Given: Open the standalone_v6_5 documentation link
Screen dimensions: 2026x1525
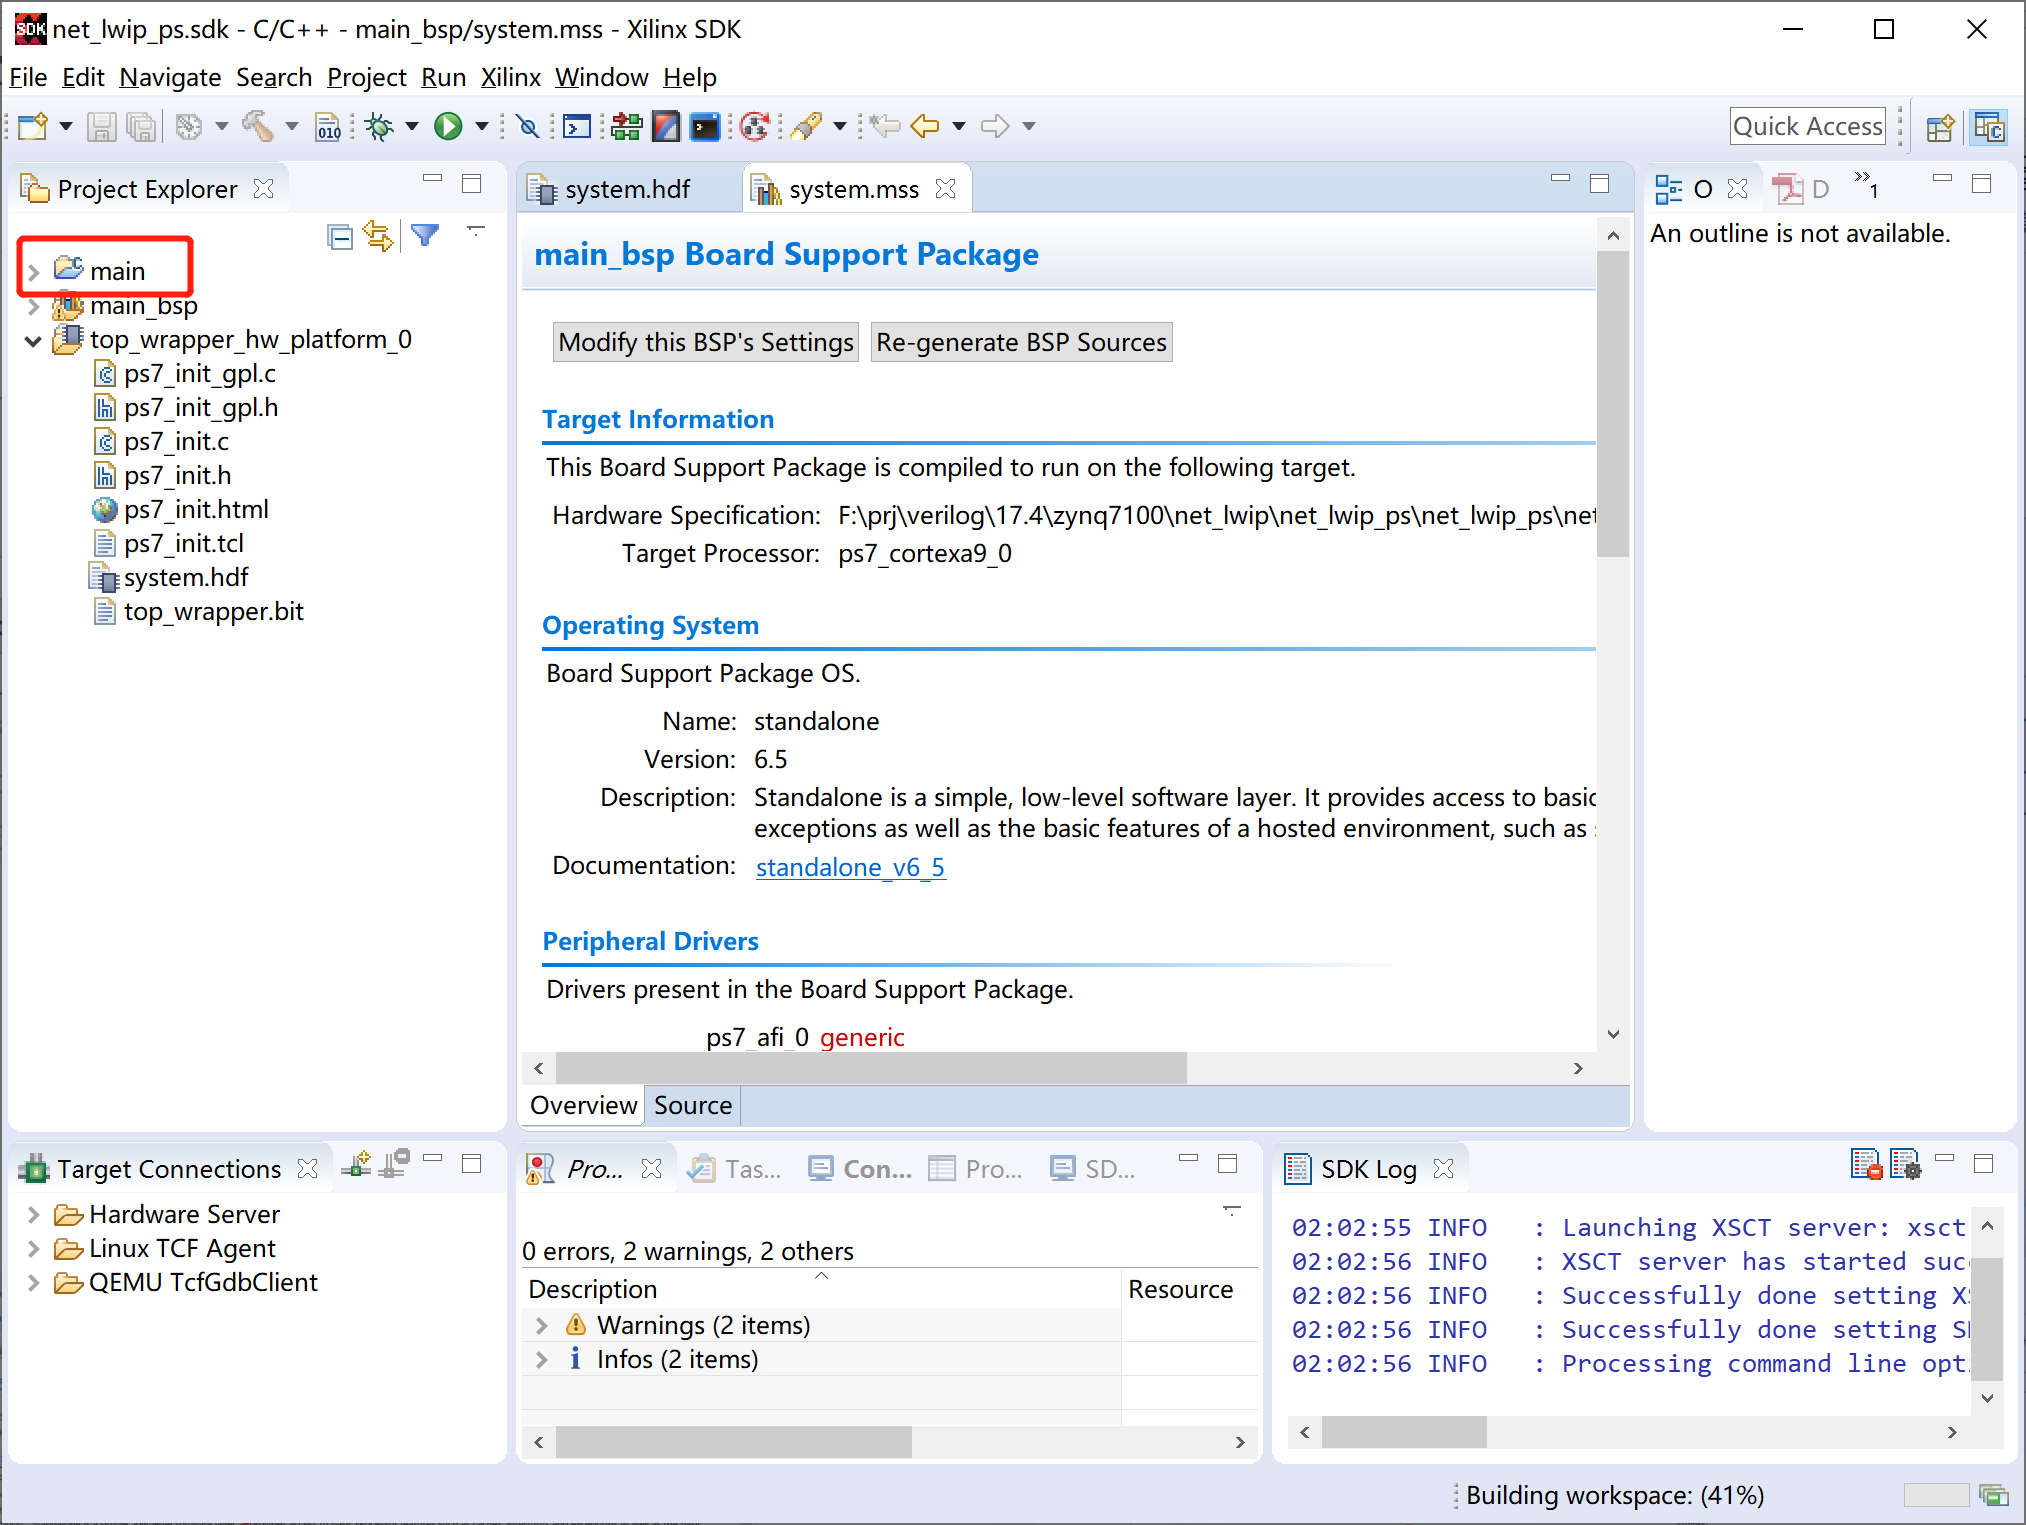Looking at the screenshot, I should (x=850, y=868).
